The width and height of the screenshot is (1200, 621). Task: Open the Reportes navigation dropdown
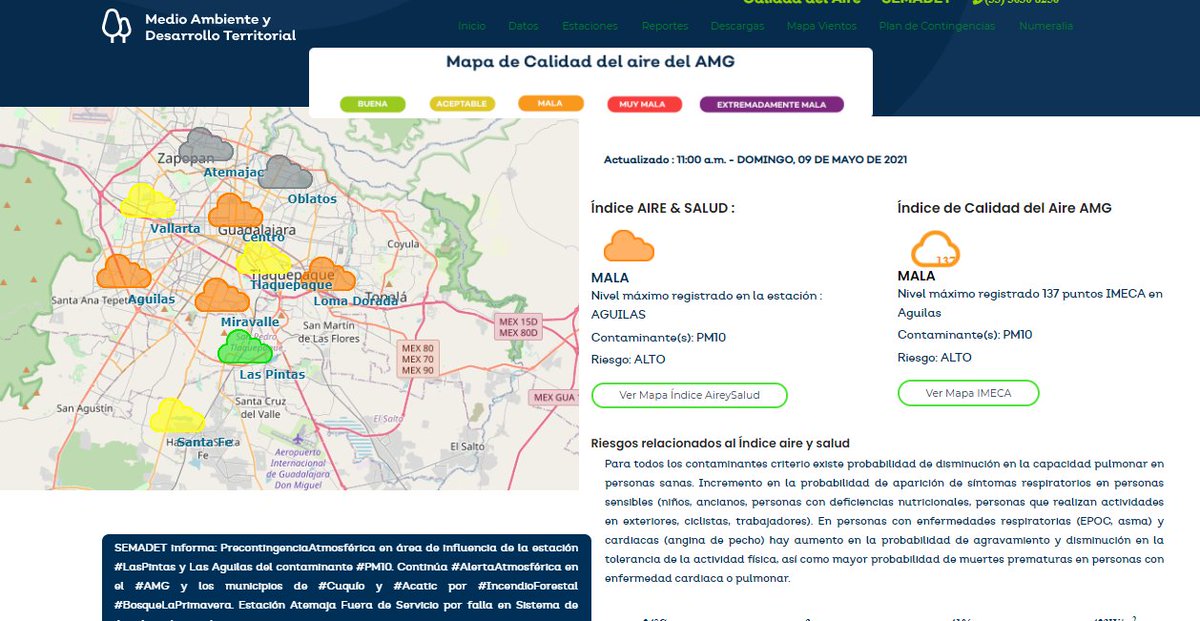coord(665,26)
